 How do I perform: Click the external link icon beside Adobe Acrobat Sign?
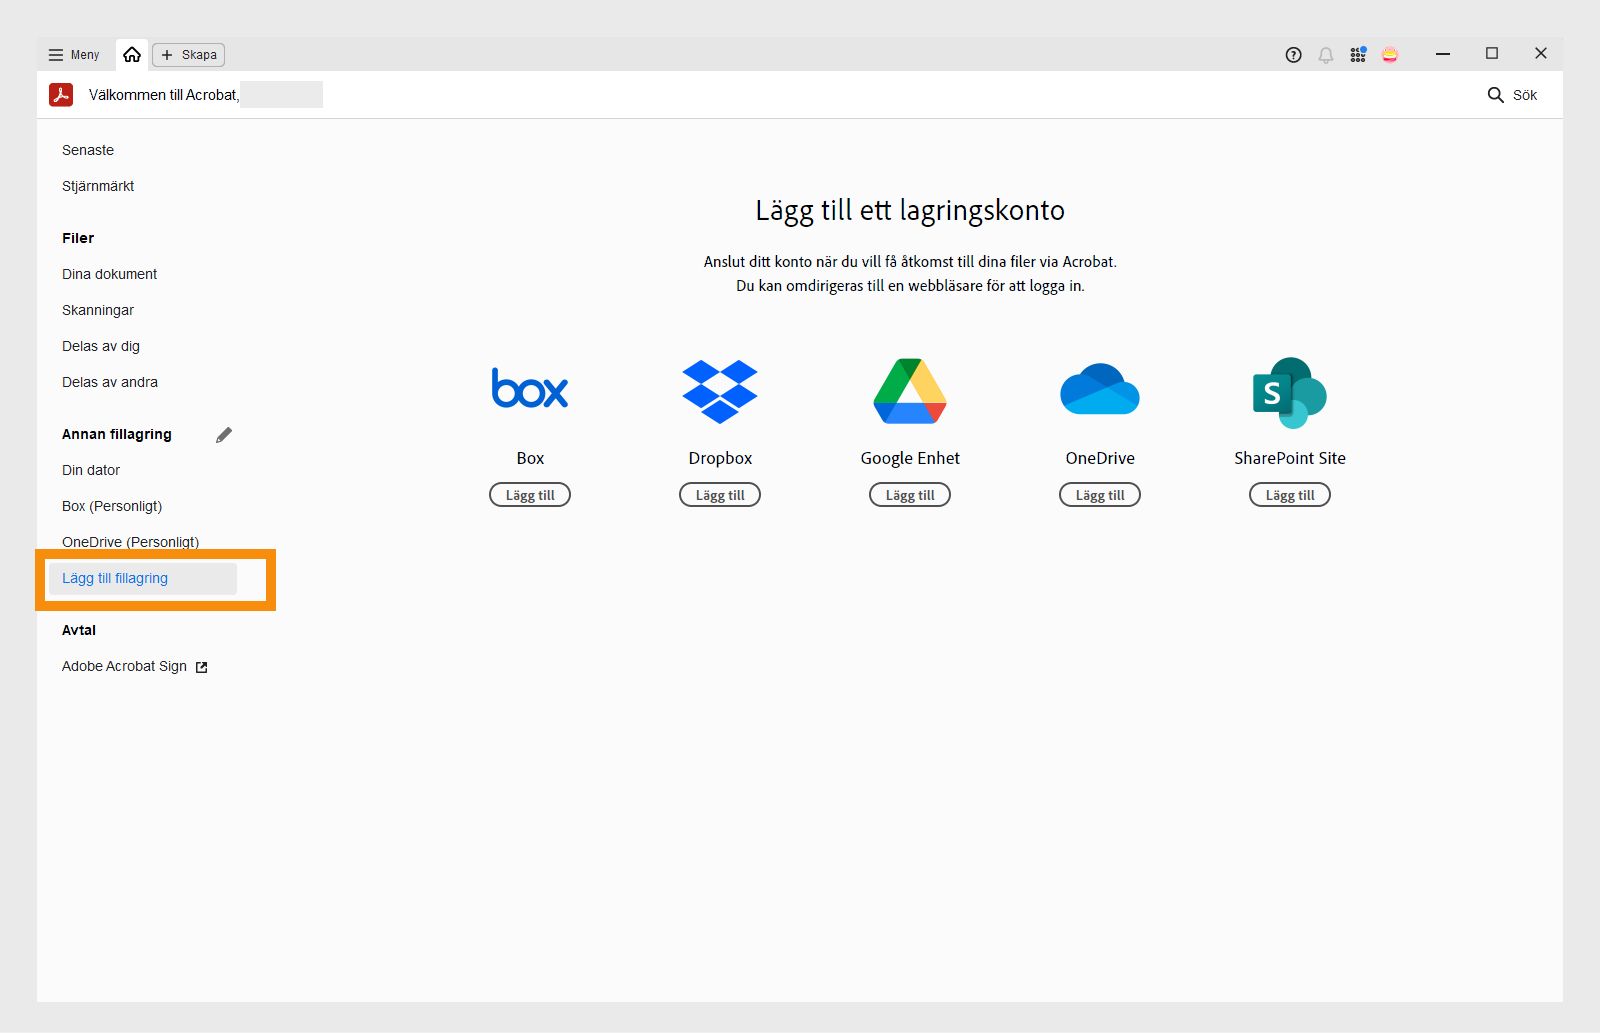(202, 666)
